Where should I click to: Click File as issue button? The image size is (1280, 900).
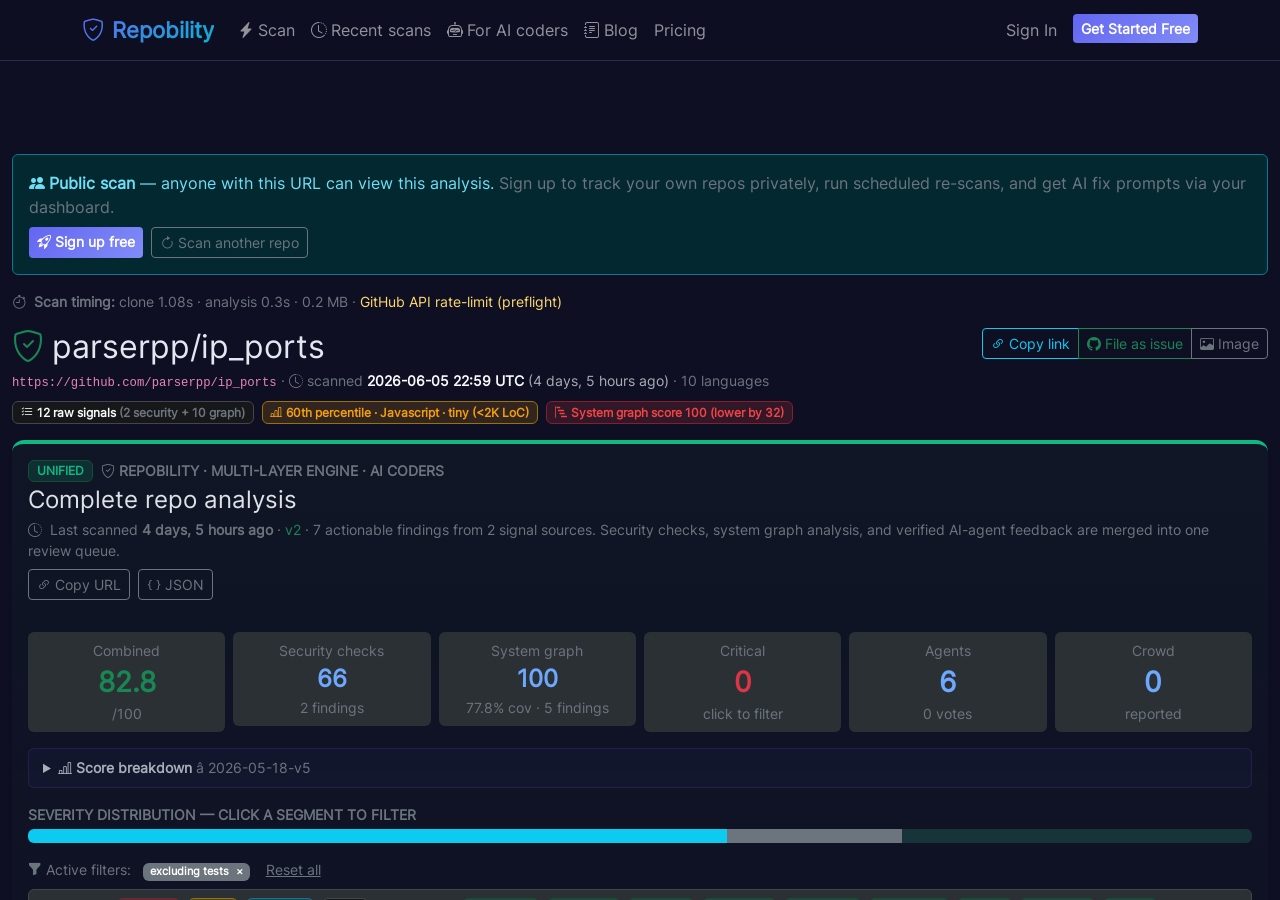(x=1135, y=343)
